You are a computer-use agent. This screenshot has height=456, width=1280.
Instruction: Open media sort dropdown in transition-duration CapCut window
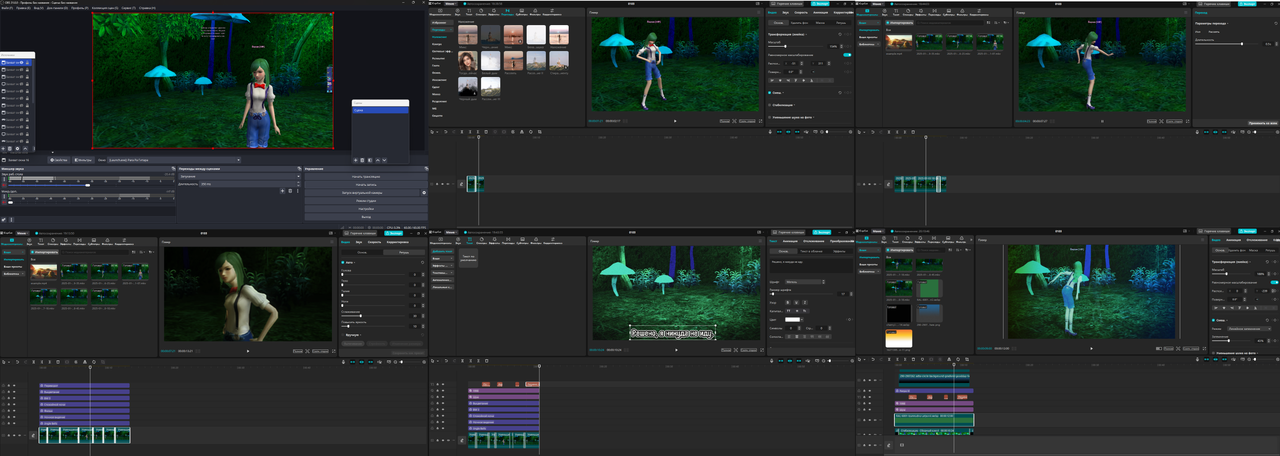[x=997, y=23]
